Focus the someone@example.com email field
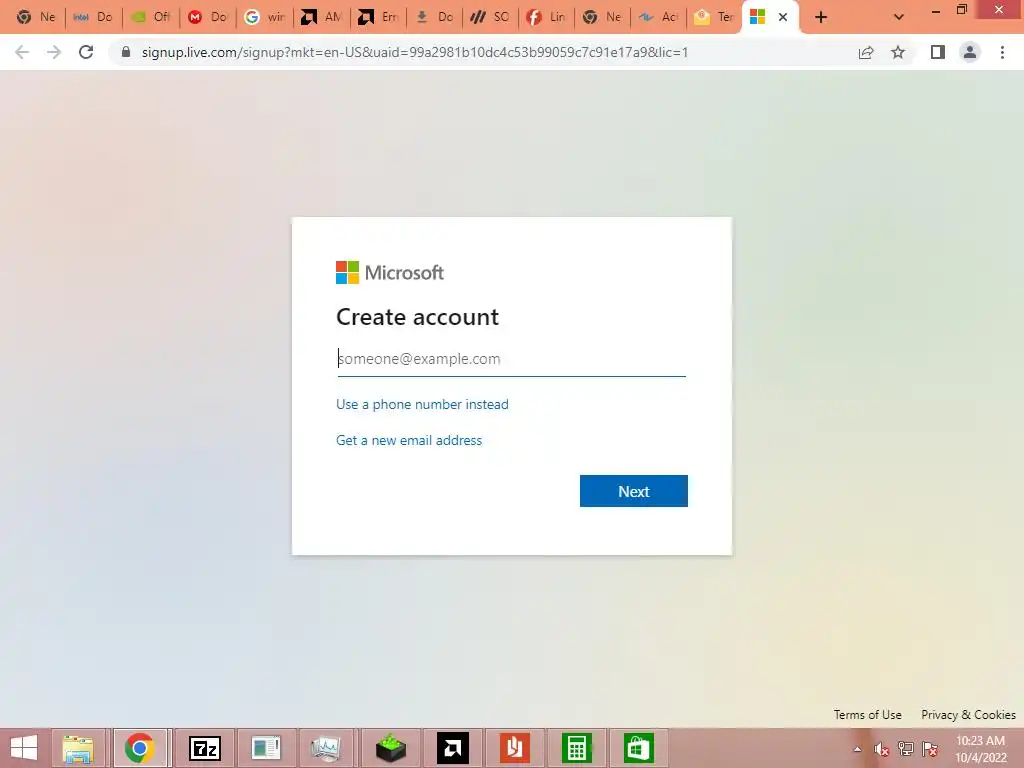1024x768 pixels. [511, 359]
